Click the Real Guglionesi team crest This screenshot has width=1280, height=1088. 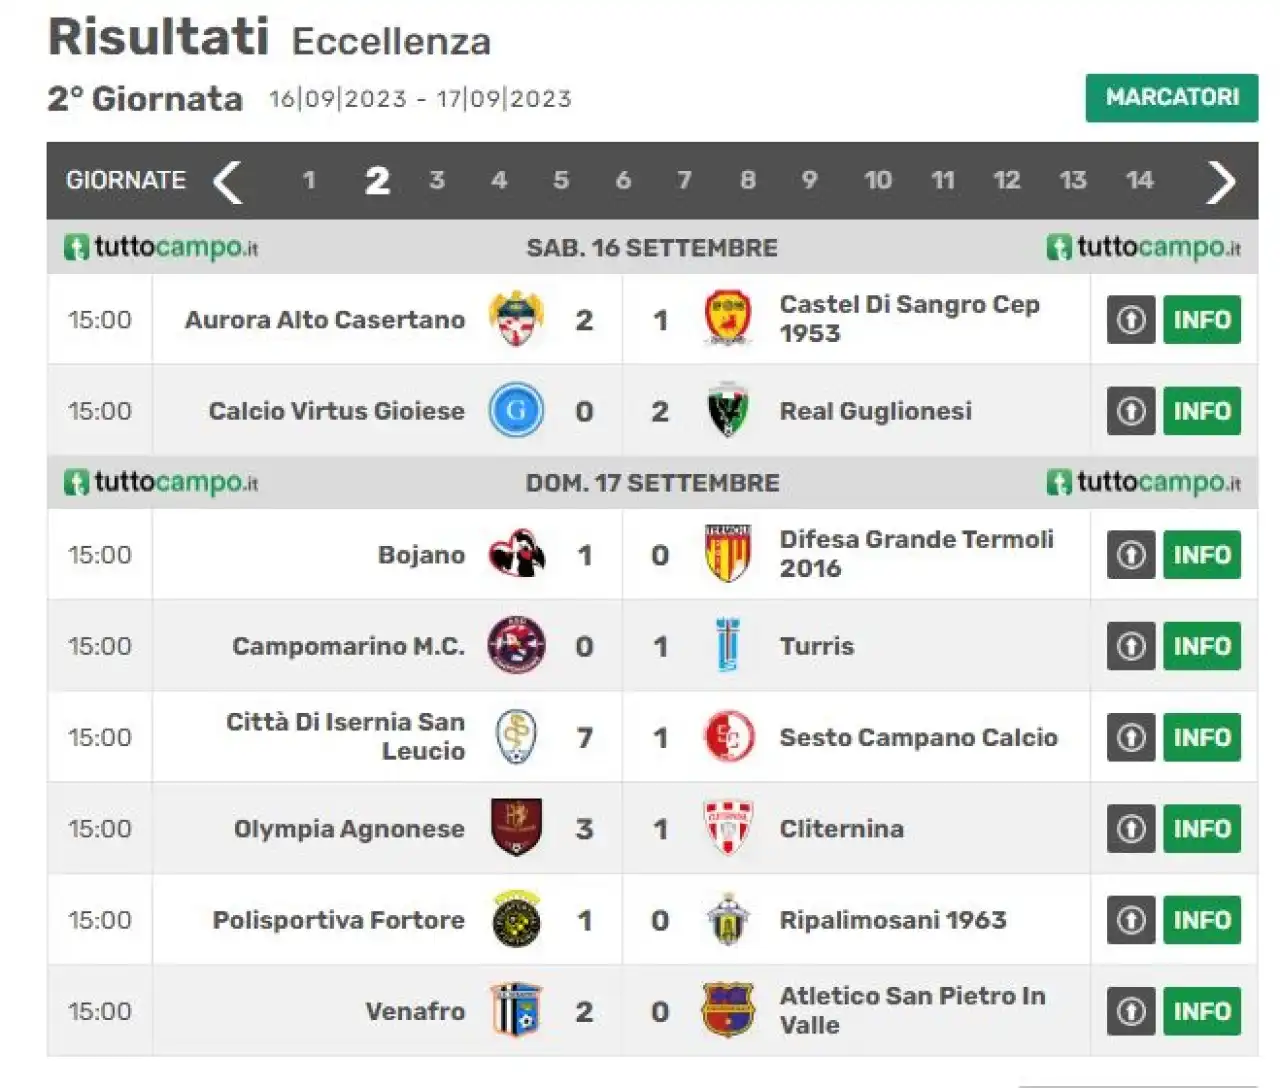728,410
